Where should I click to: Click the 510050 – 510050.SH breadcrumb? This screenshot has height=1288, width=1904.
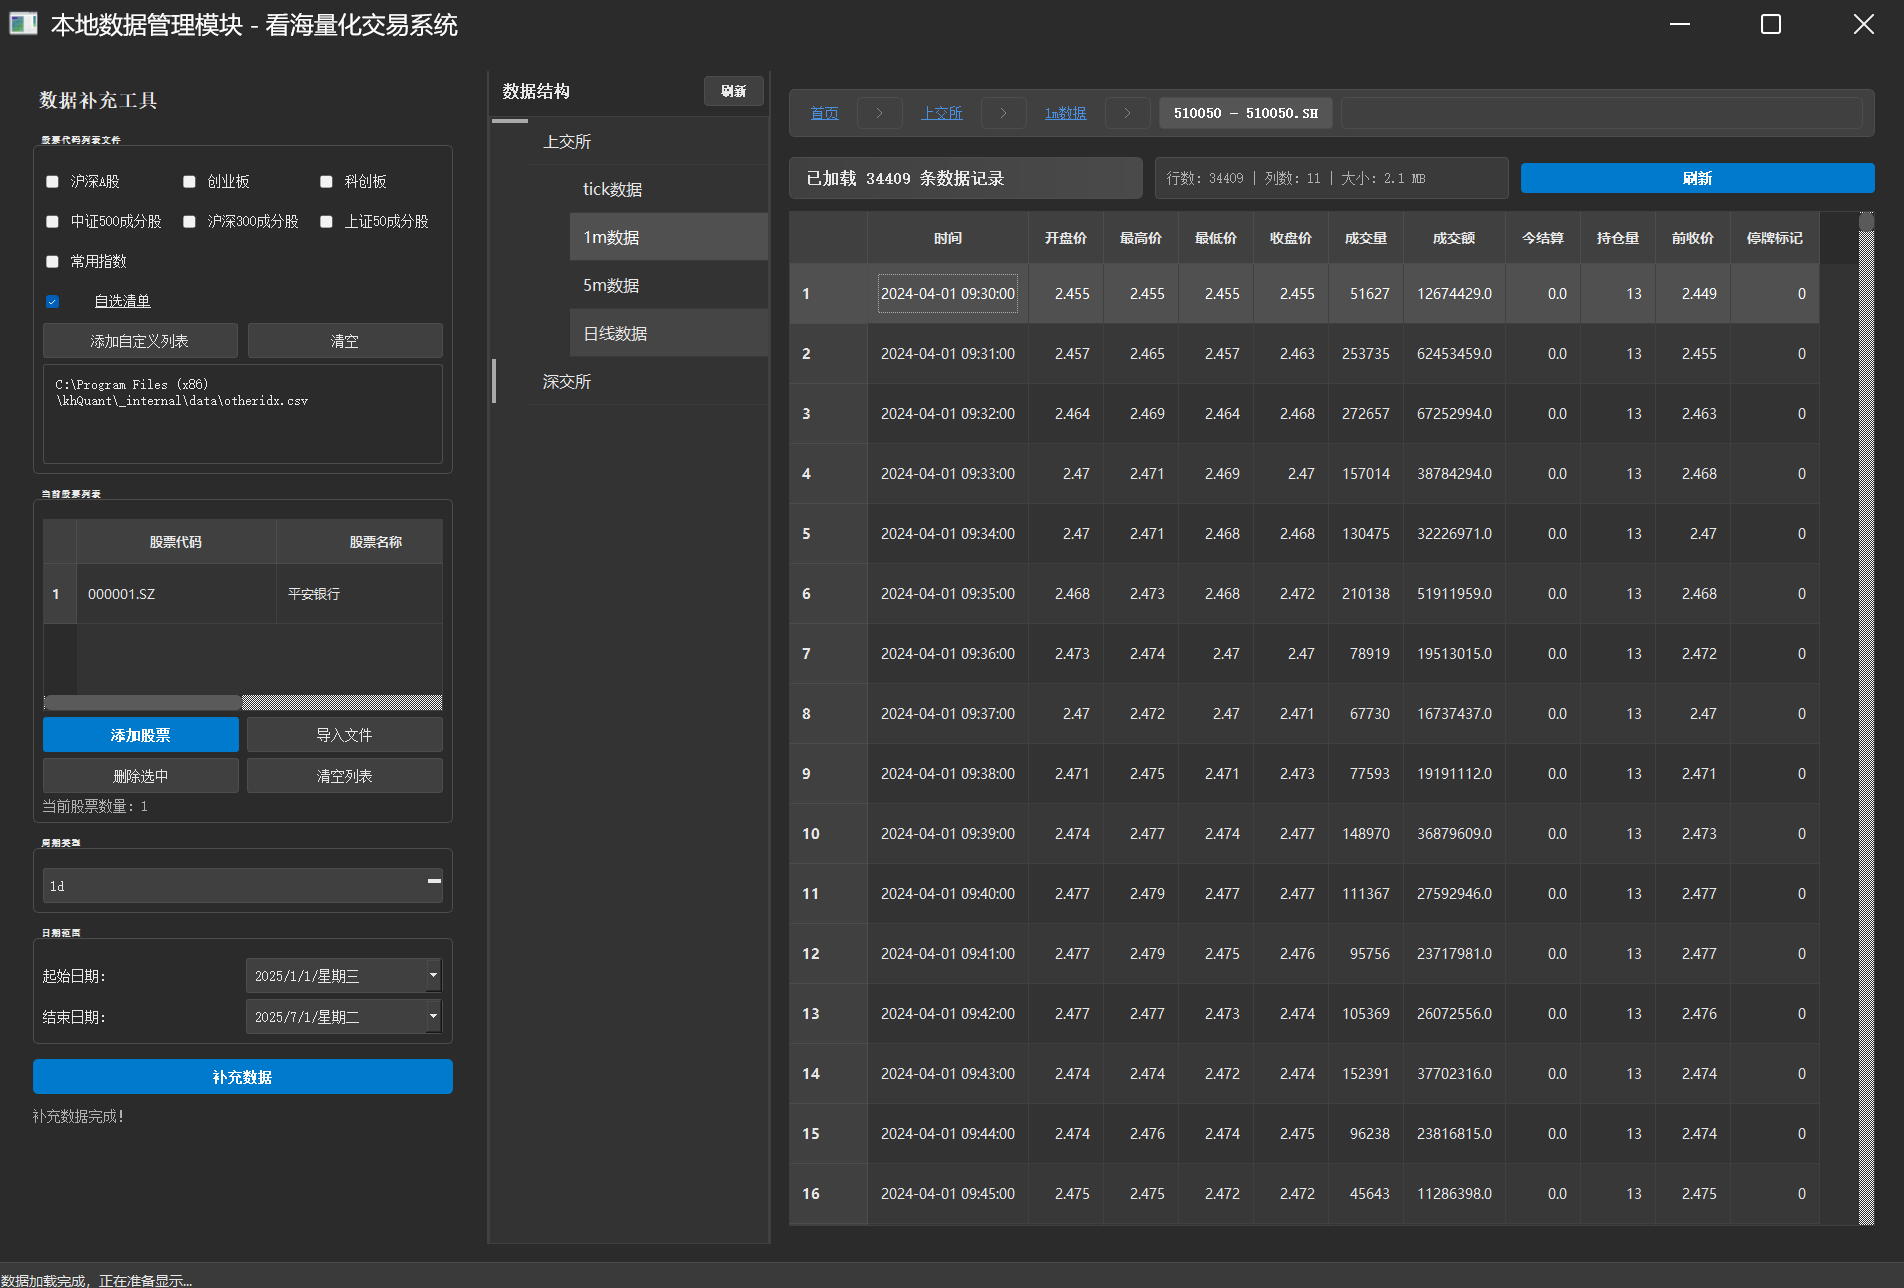pos(1247,113)
